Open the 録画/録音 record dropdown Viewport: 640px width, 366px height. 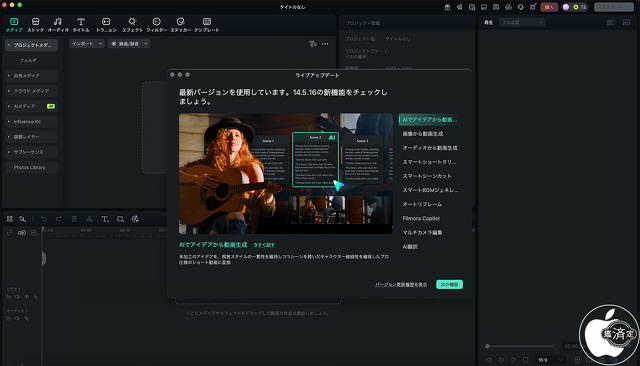click(x=129, y=44)
